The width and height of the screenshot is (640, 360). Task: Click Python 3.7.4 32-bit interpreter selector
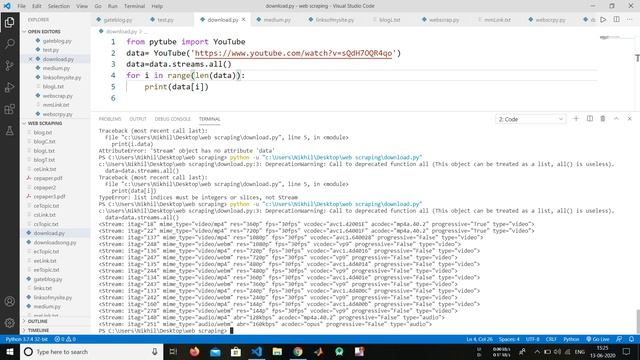click(x=27, y=339)
